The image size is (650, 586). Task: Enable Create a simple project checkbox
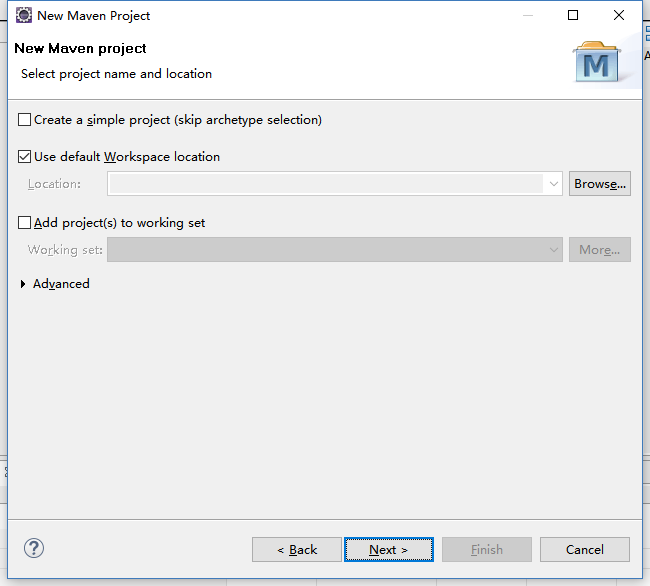tap(24, 120)
